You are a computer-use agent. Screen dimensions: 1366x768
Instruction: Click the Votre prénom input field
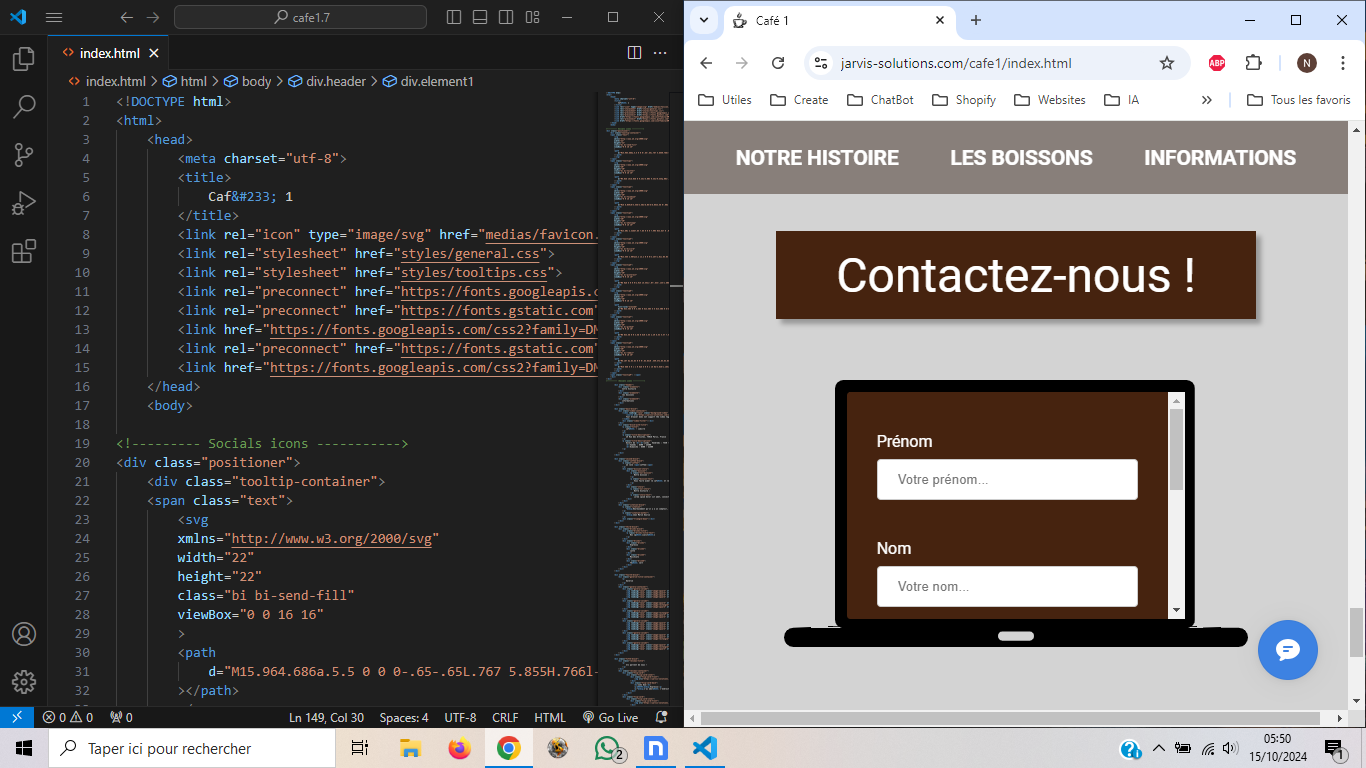(1007, 480)
